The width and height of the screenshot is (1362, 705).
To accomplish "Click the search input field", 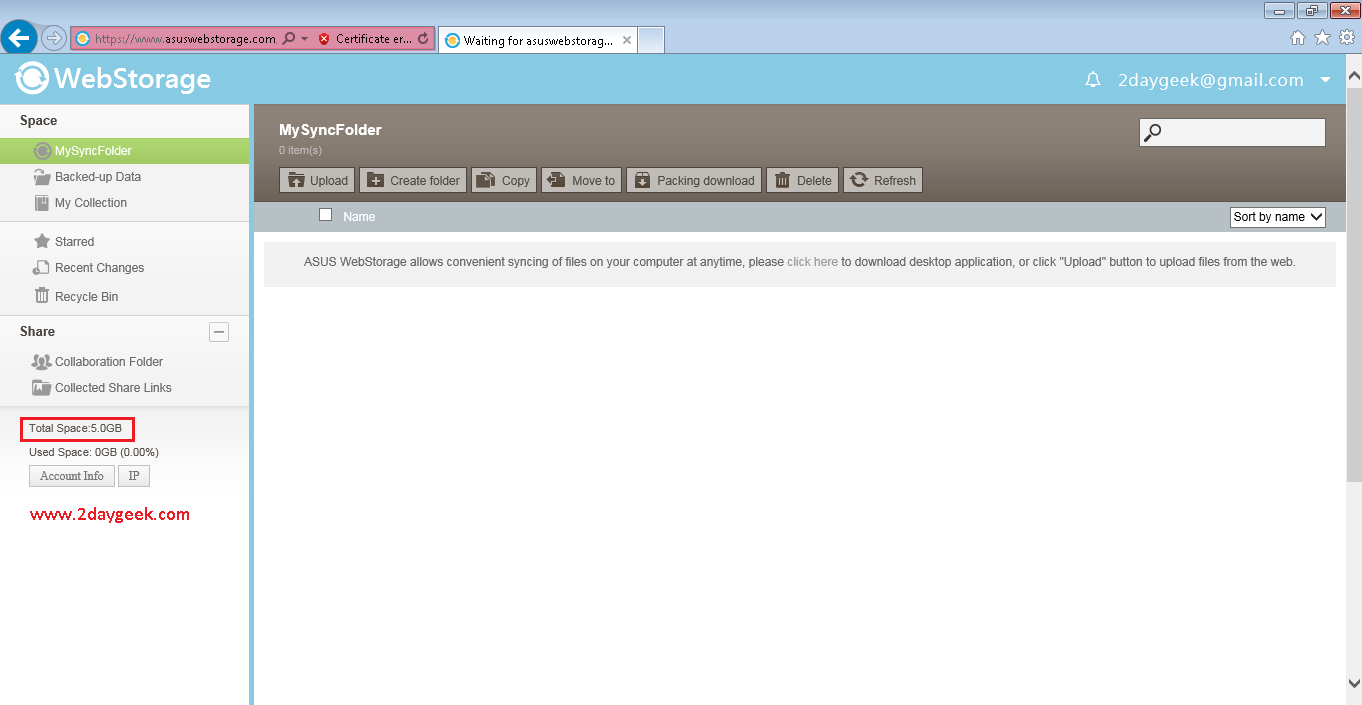I will coord(1232,132).
